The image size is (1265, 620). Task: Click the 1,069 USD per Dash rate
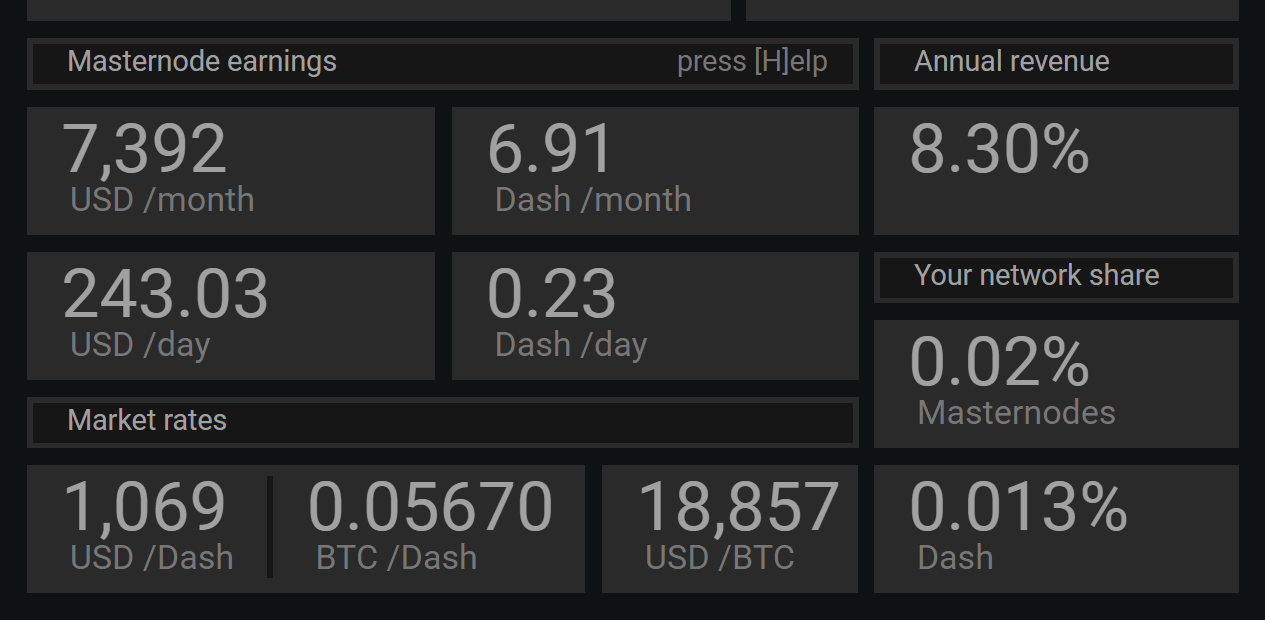(x=145, y=507)
